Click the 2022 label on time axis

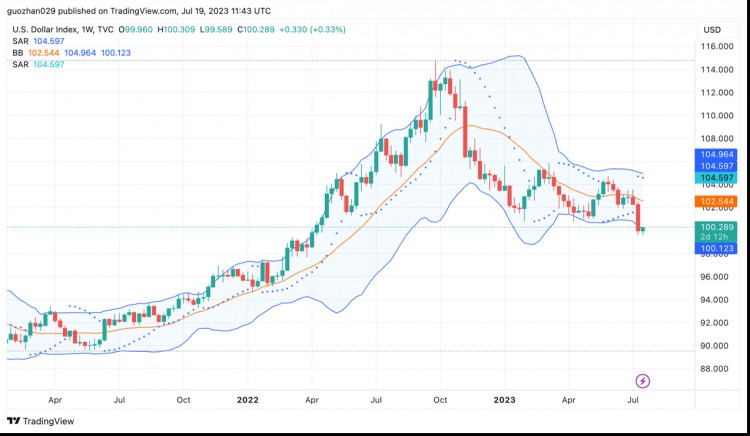pos(247,398)
